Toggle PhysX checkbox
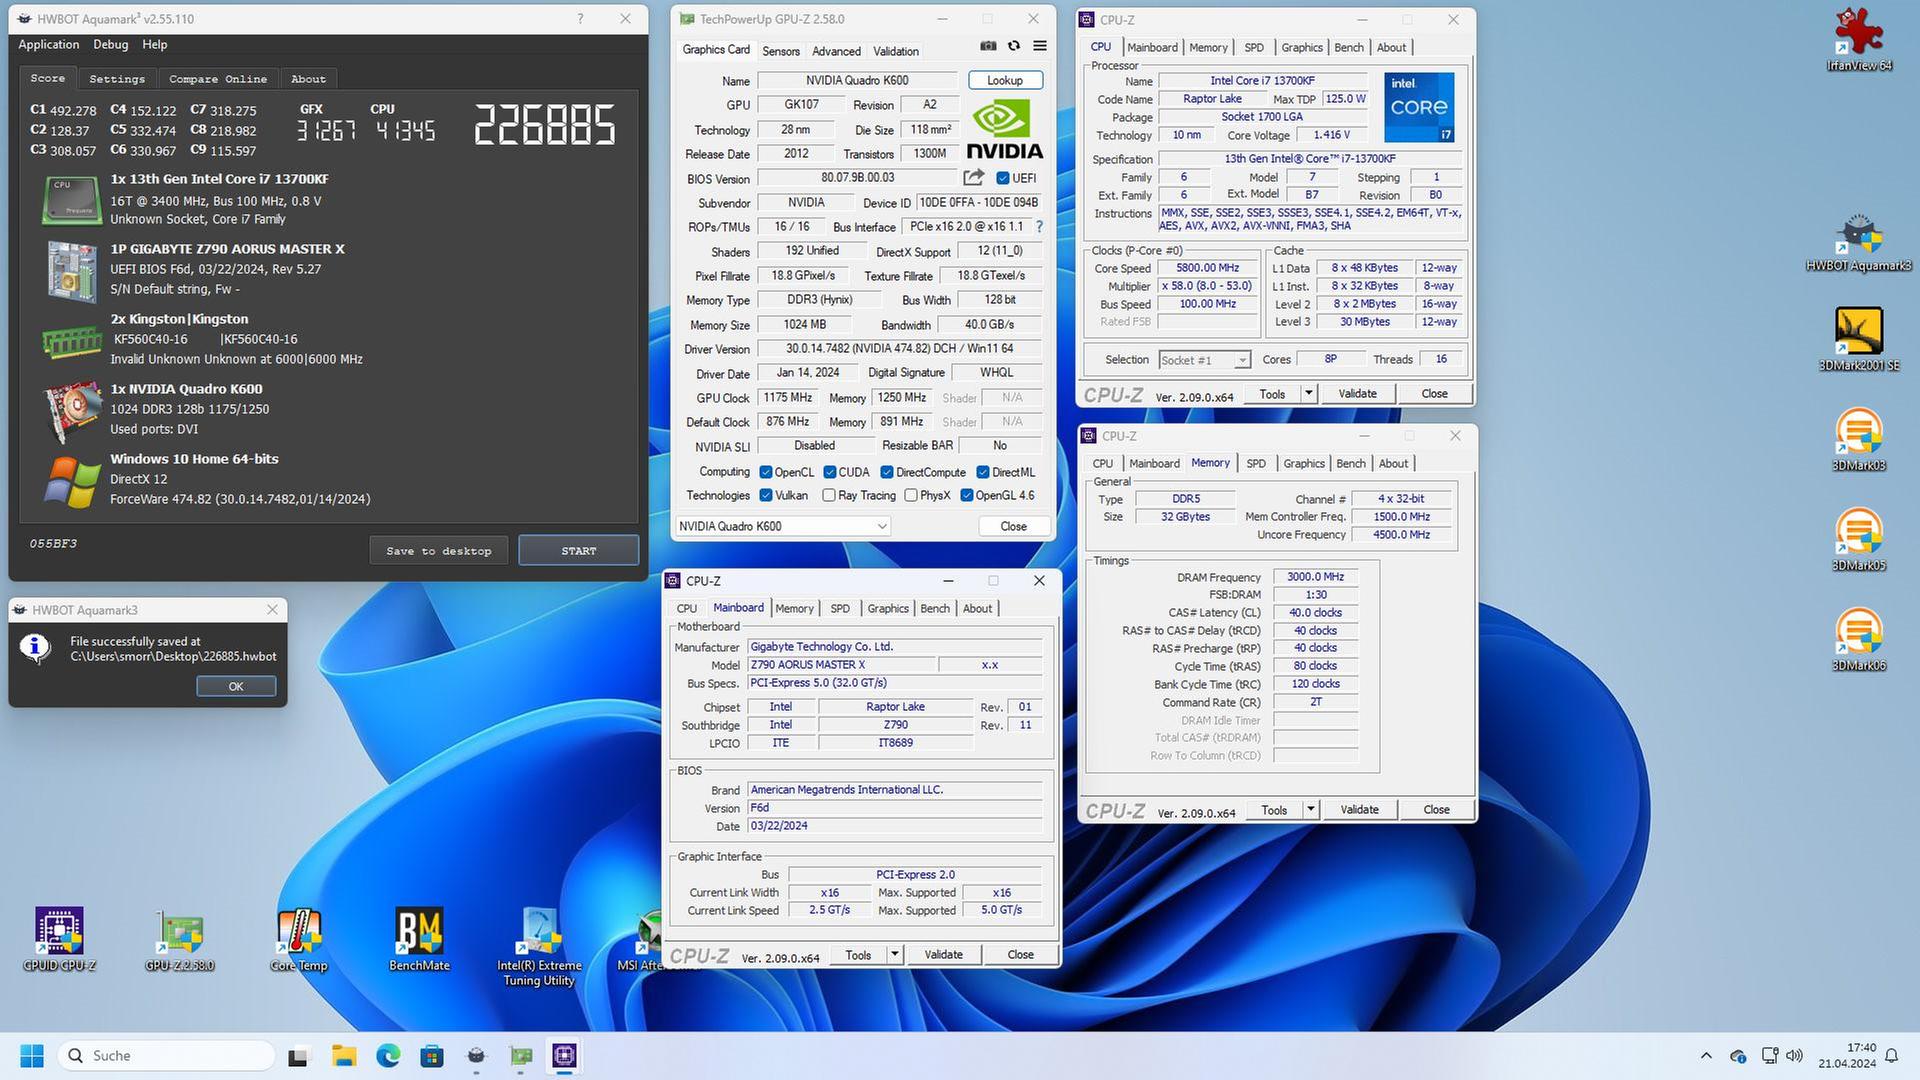1920x1080 pixels. tap(911, 495)
